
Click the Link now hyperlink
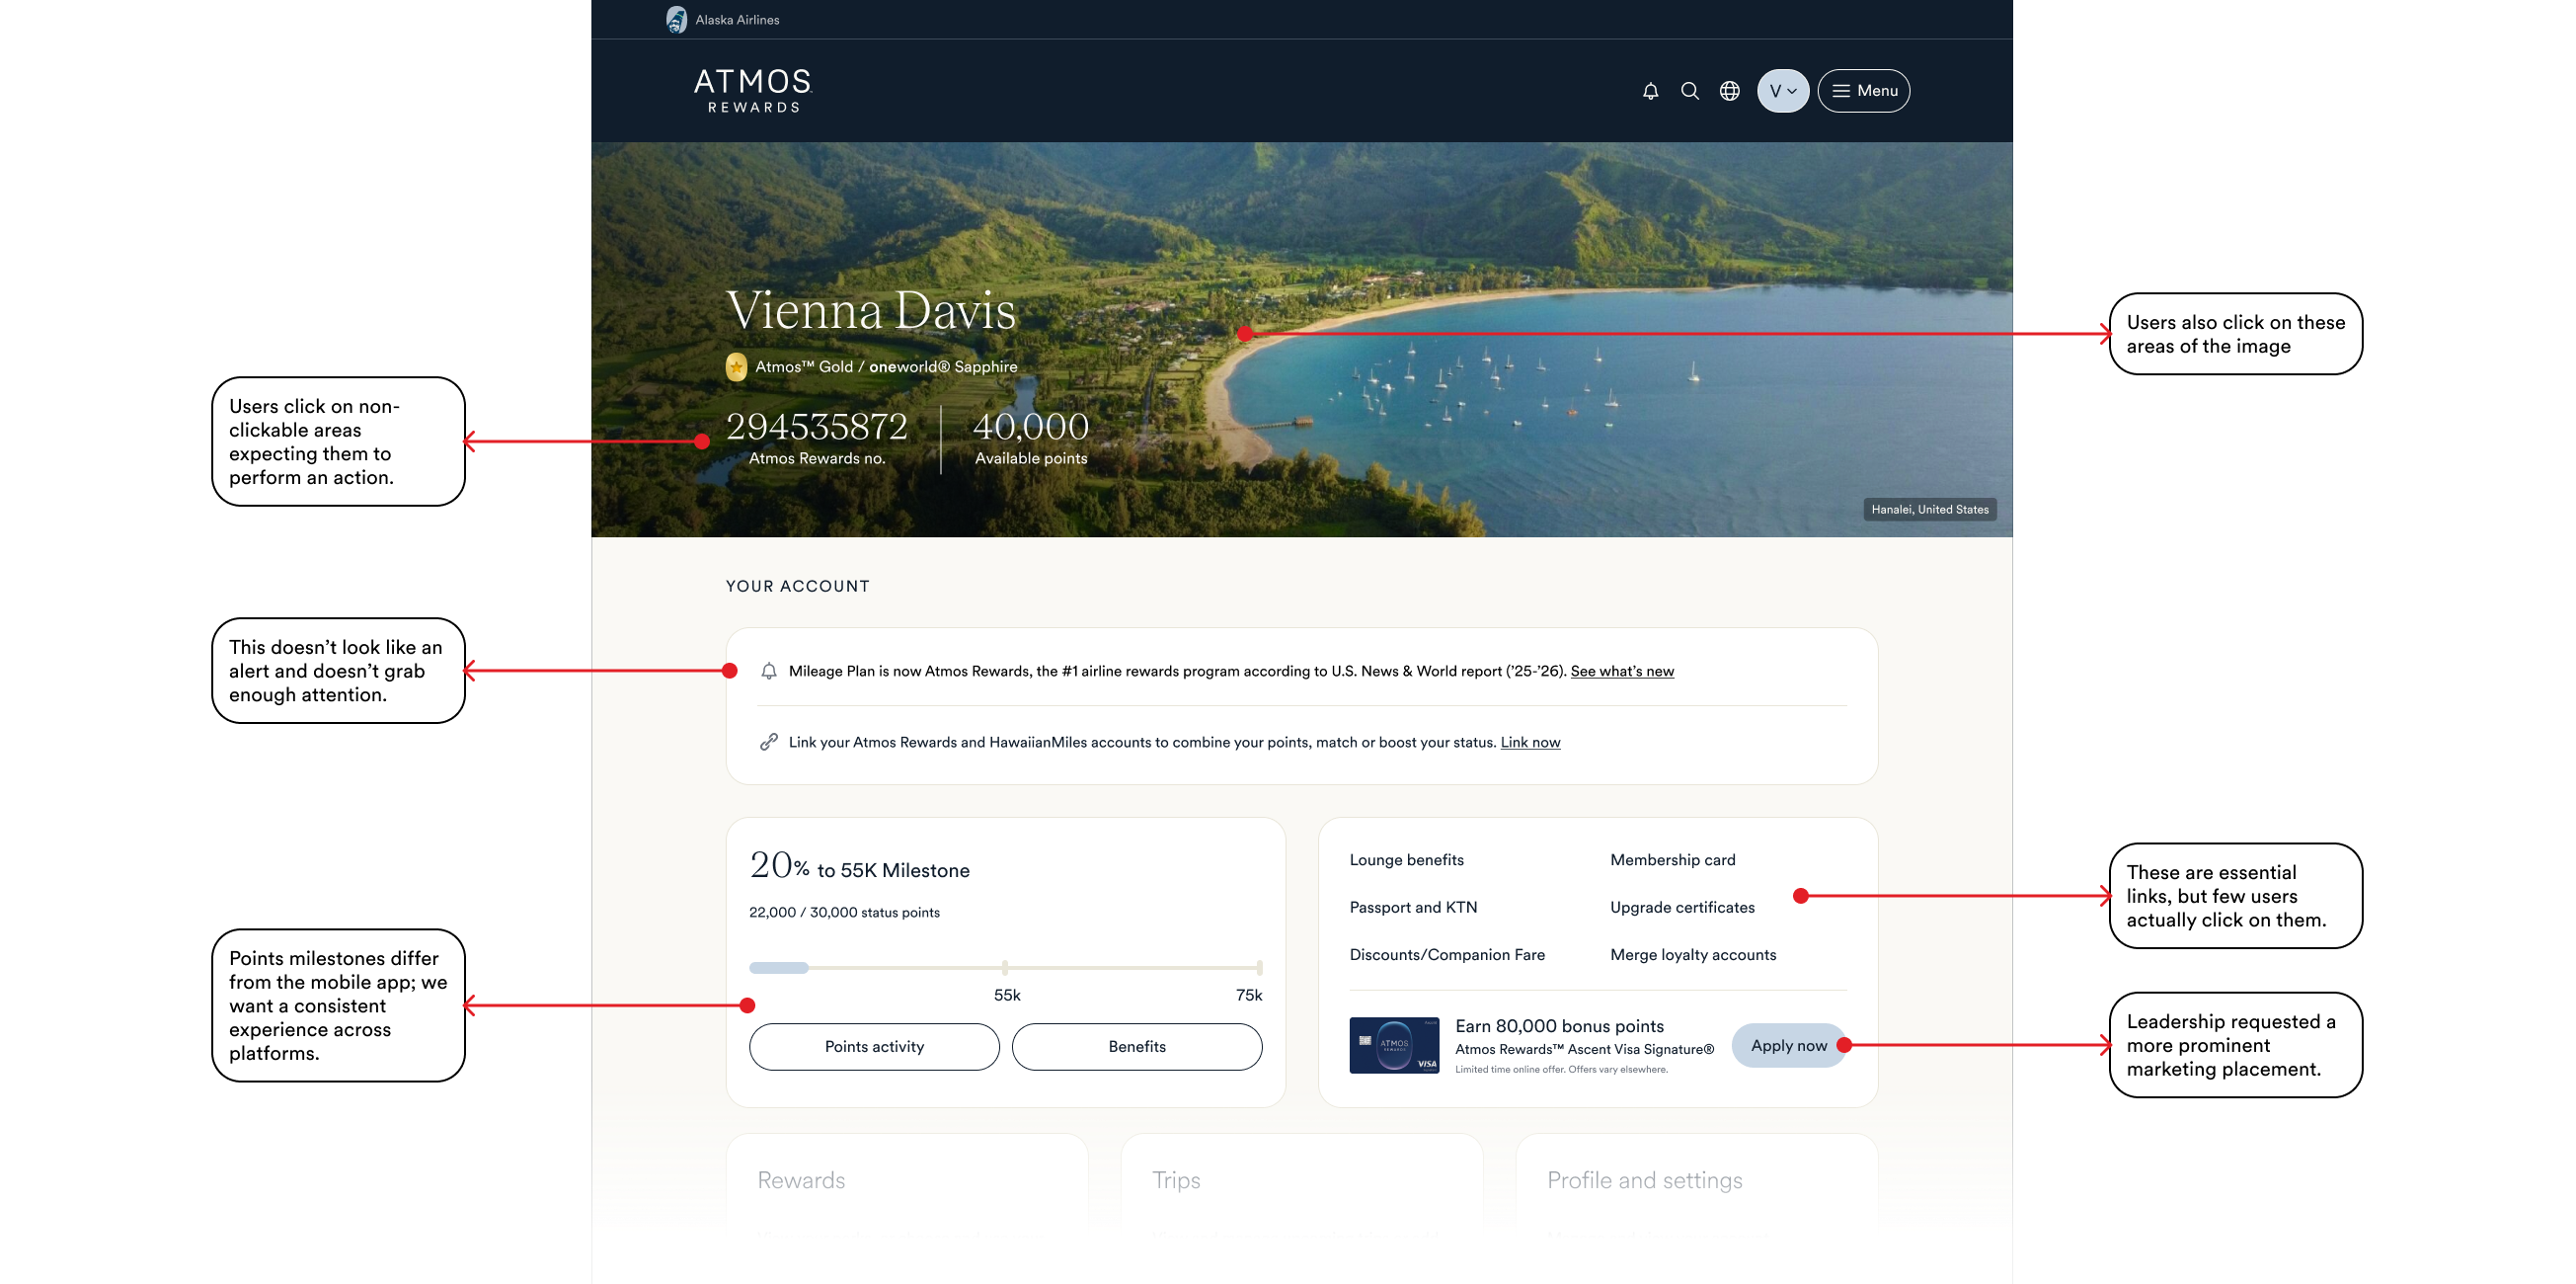(x=1529, y=742)
